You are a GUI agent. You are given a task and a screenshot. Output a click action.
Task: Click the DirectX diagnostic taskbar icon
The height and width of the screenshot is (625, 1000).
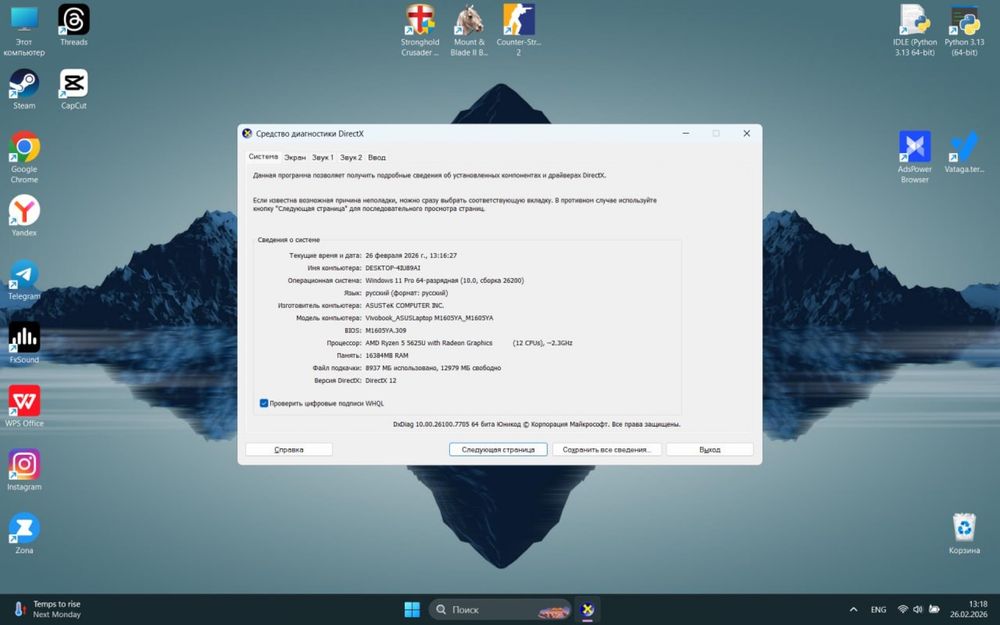[x=587, y=610]
